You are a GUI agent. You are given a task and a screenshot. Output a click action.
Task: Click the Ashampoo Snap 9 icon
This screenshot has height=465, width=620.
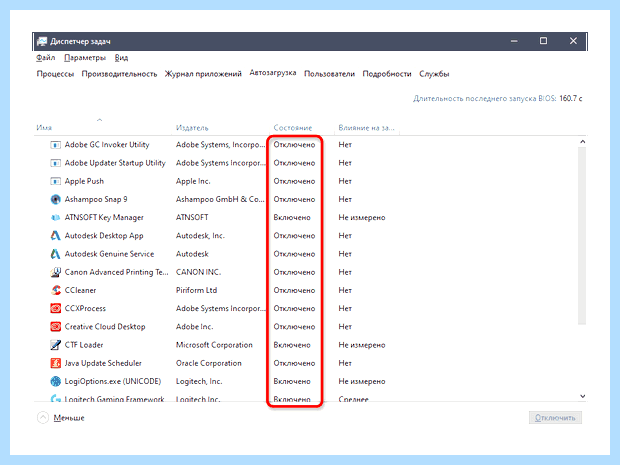[55, 199]
